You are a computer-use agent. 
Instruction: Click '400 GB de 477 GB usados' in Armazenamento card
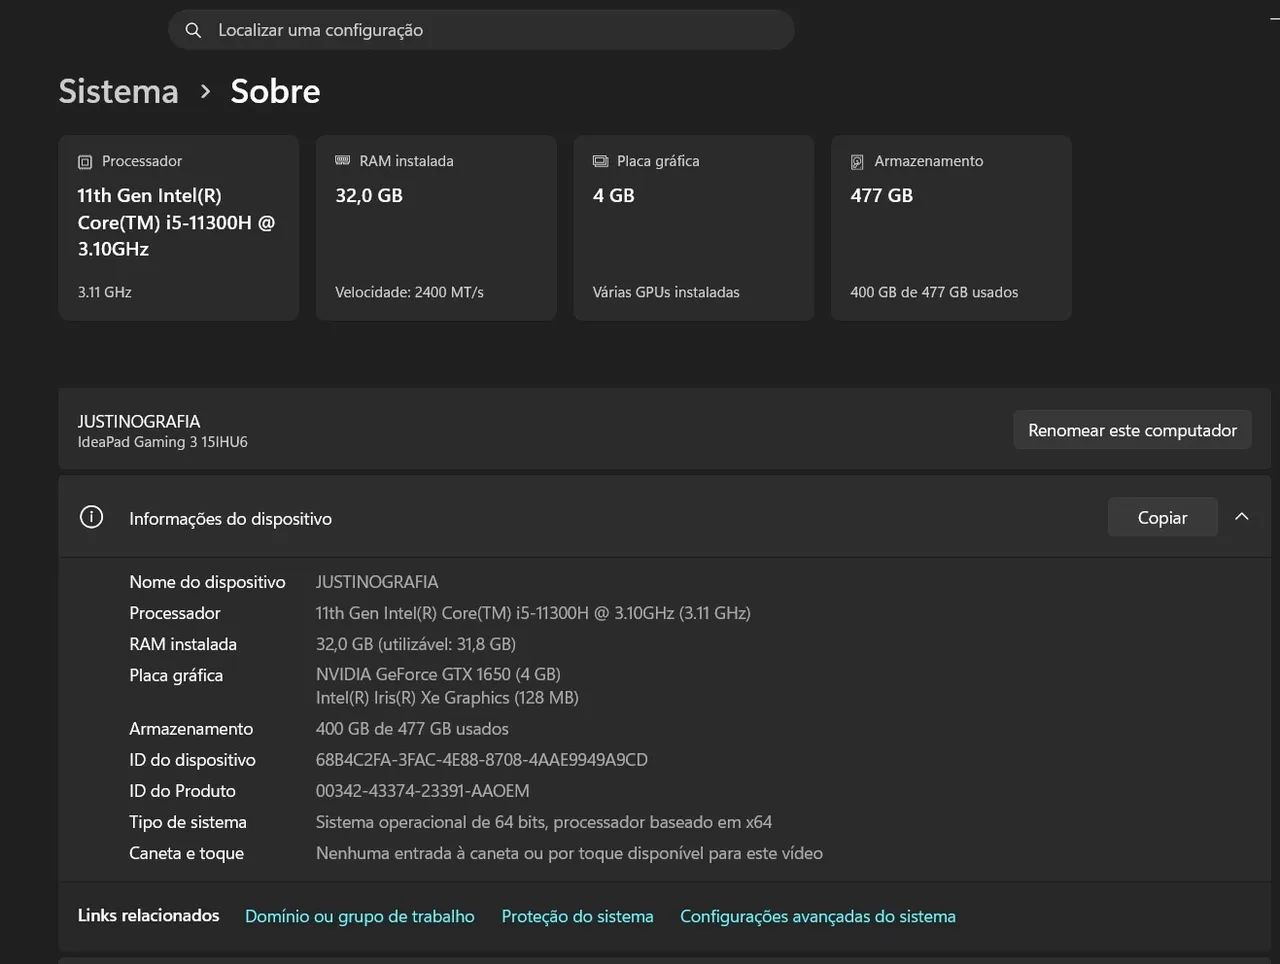click(934, 292)
